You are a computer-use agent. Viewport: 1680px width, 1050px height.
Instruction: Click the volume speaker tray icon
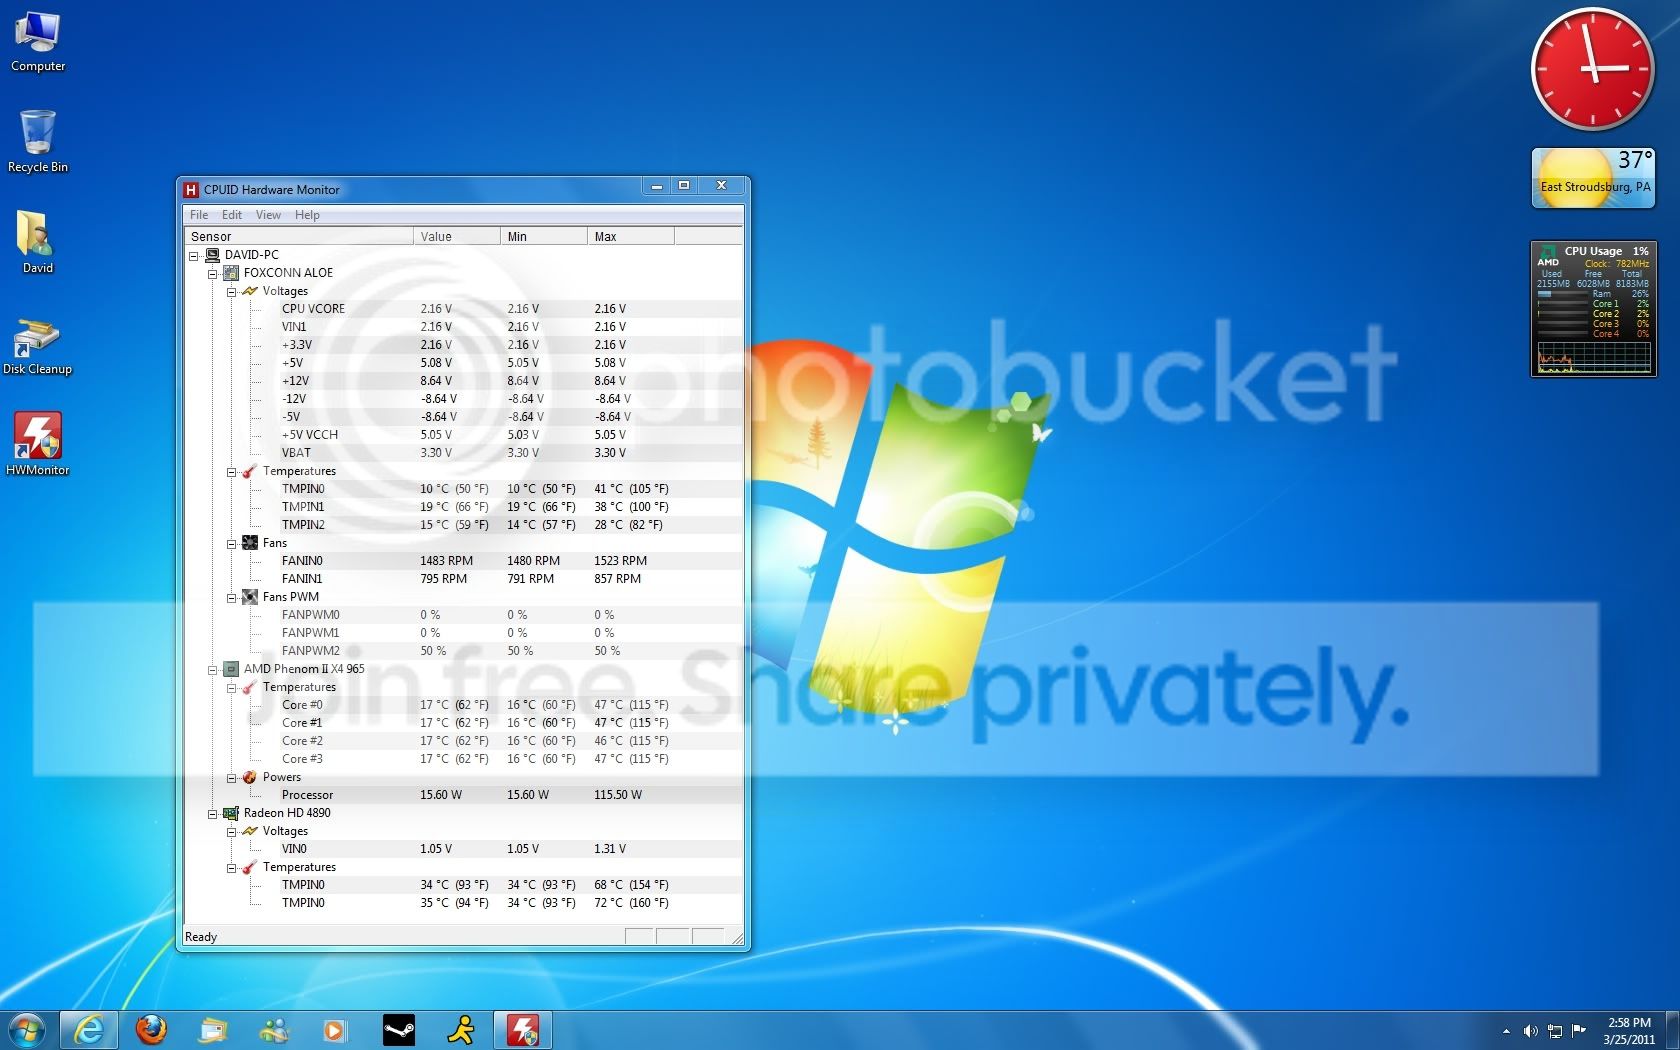(1530, 1030)
